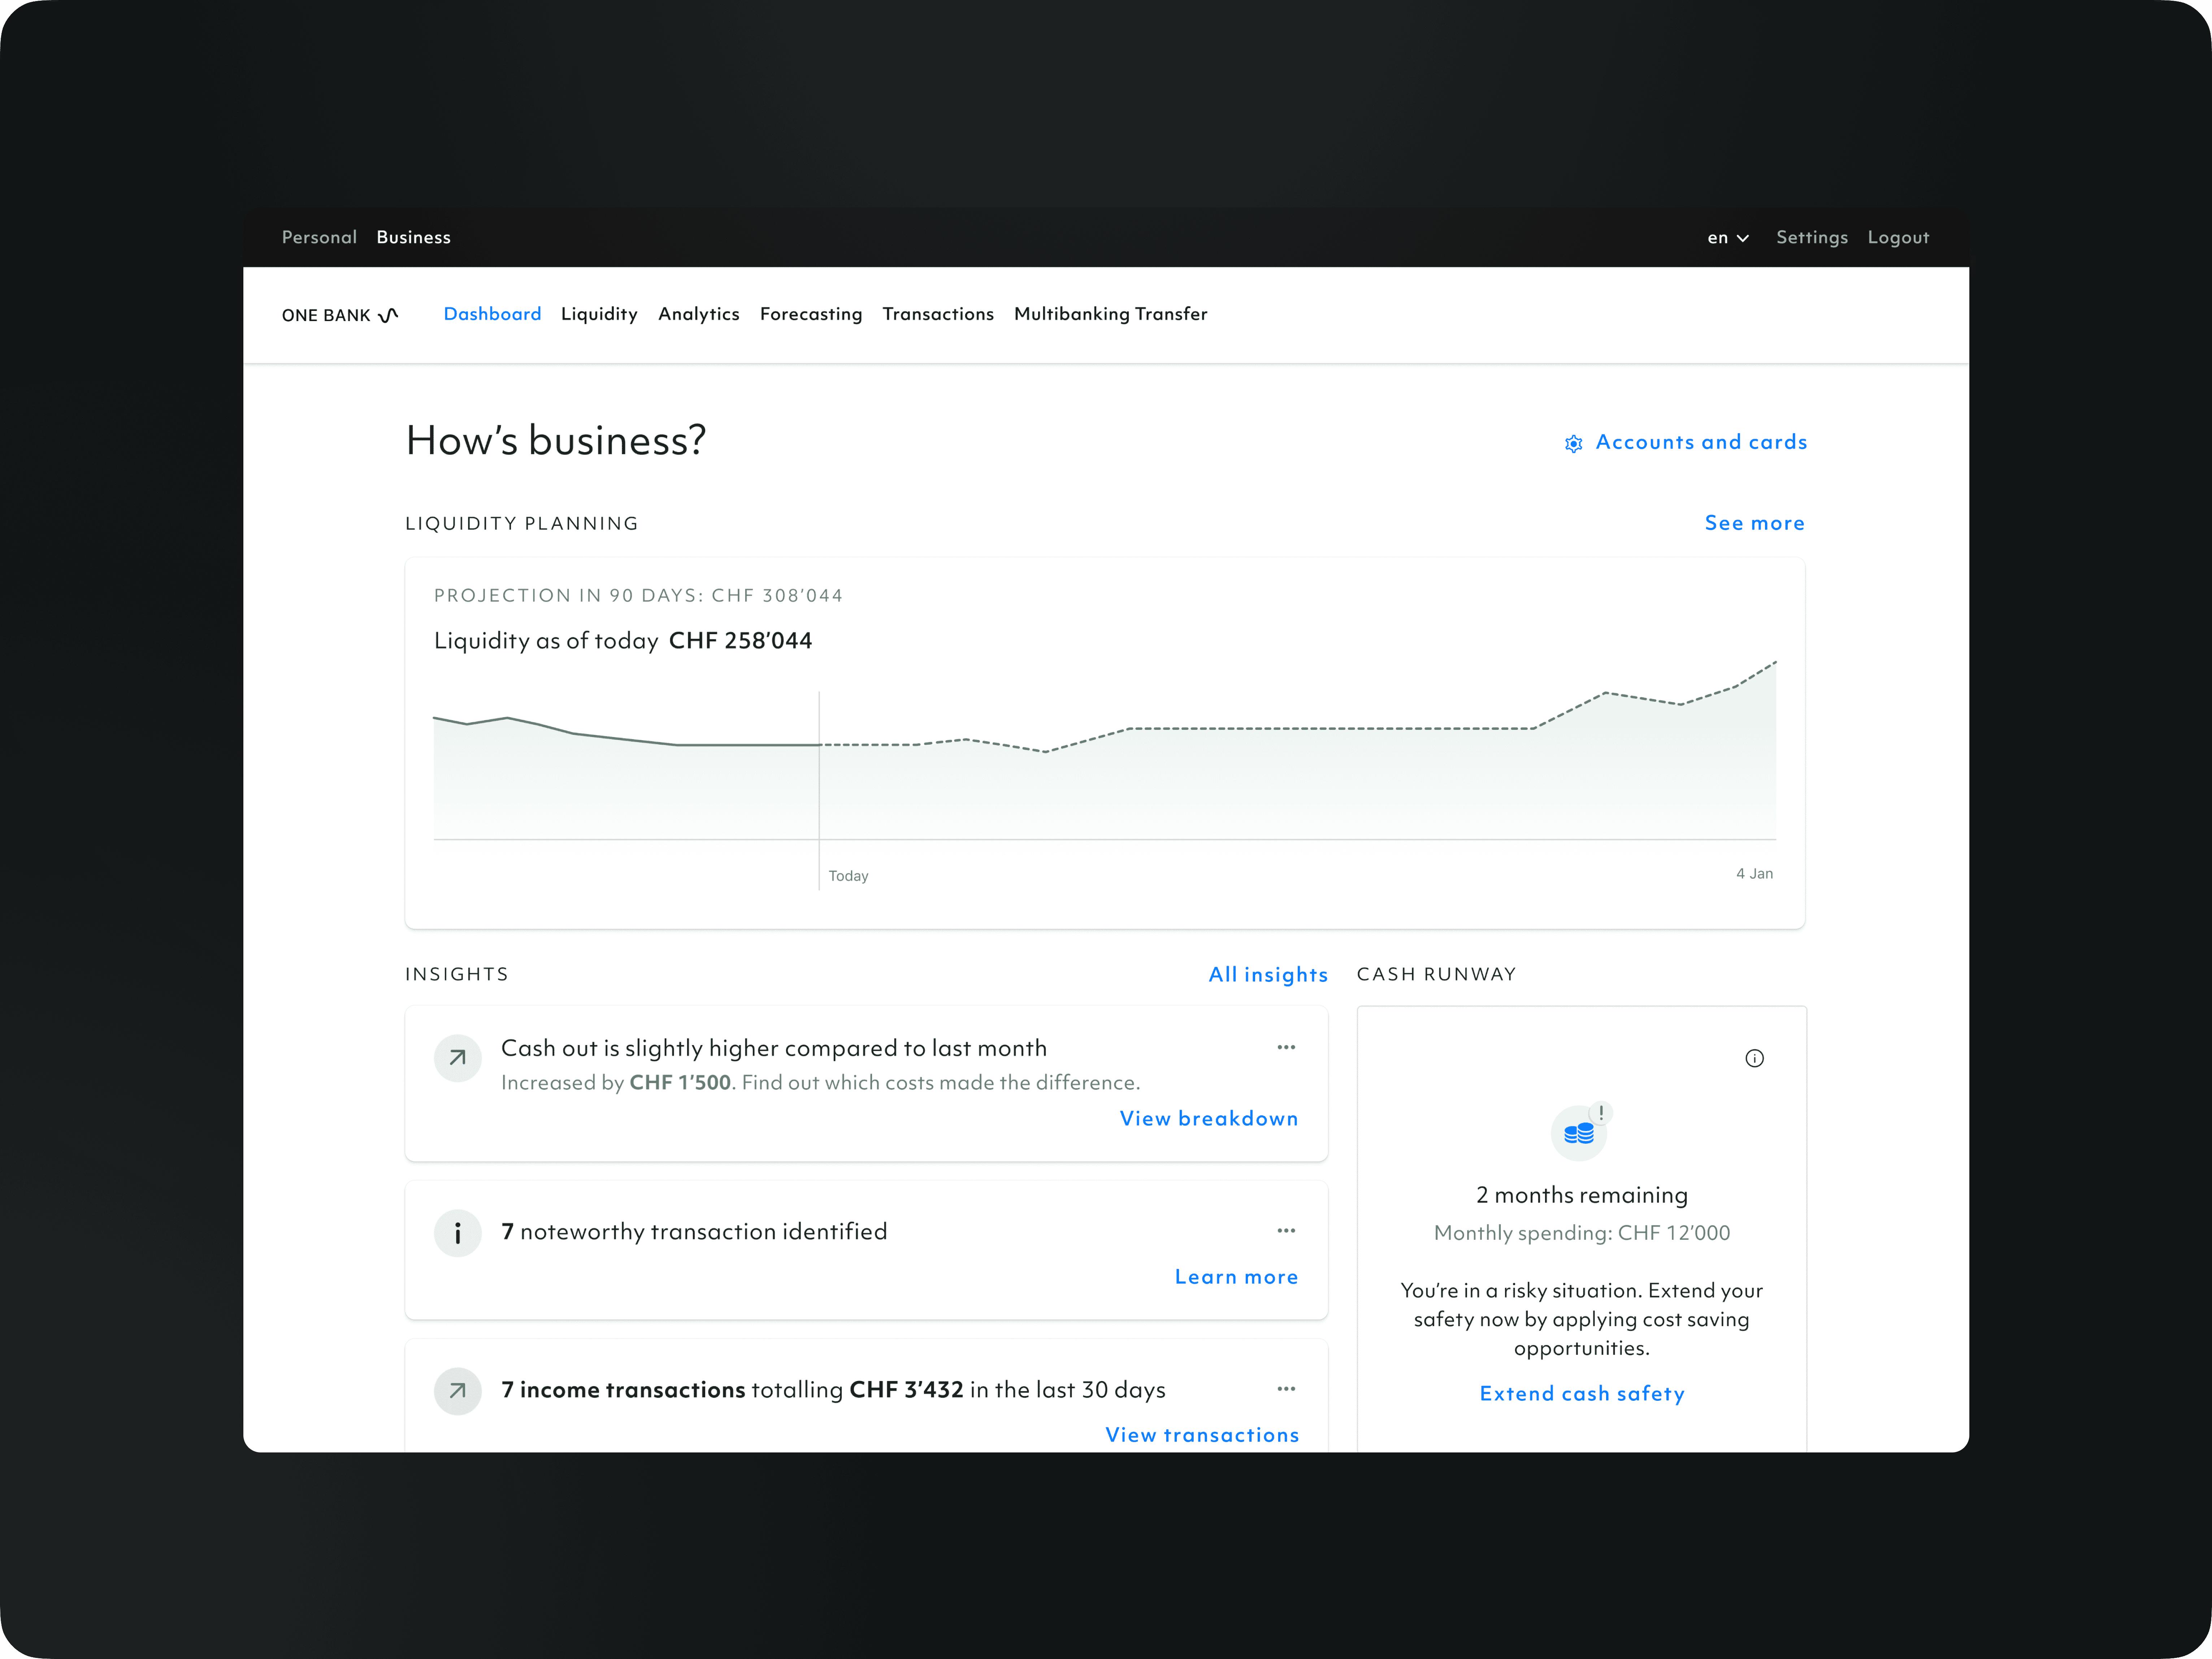The width and height of the screenshot is (2212, 1659).
Task: Click info icon beside noteworthy transaction insight
Action: 458,1232
